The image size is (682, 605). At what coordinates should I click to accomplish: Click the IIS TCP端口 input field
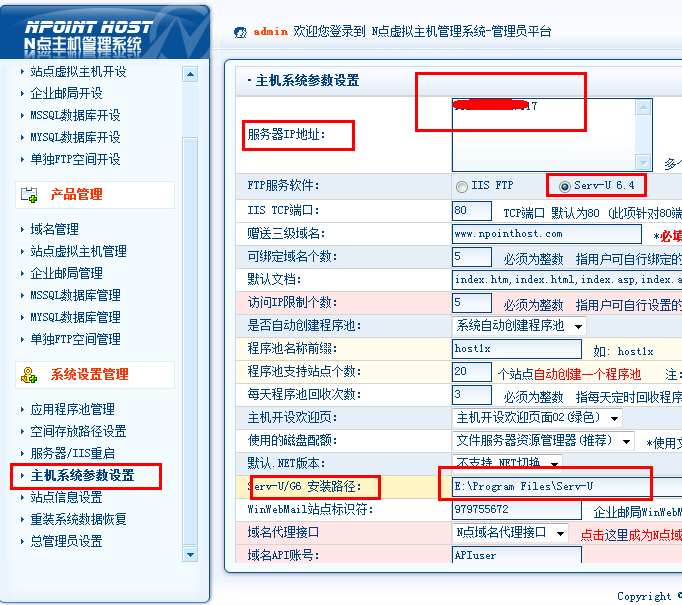click(472, 211)
